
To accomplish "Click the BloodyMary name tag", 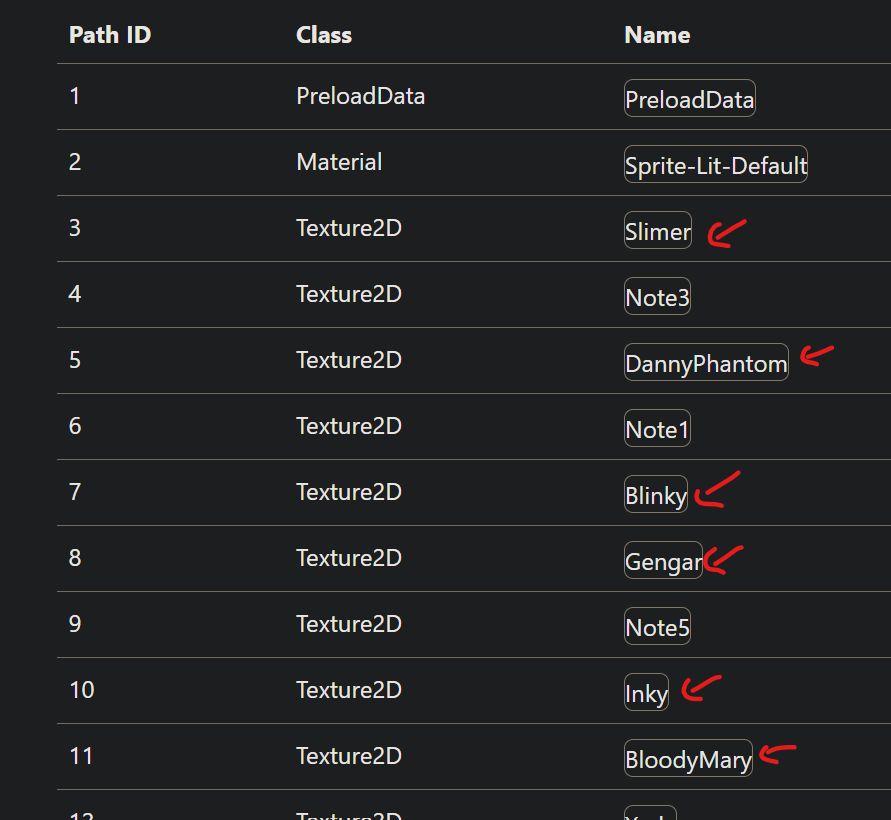I will [x=687, y=759].
